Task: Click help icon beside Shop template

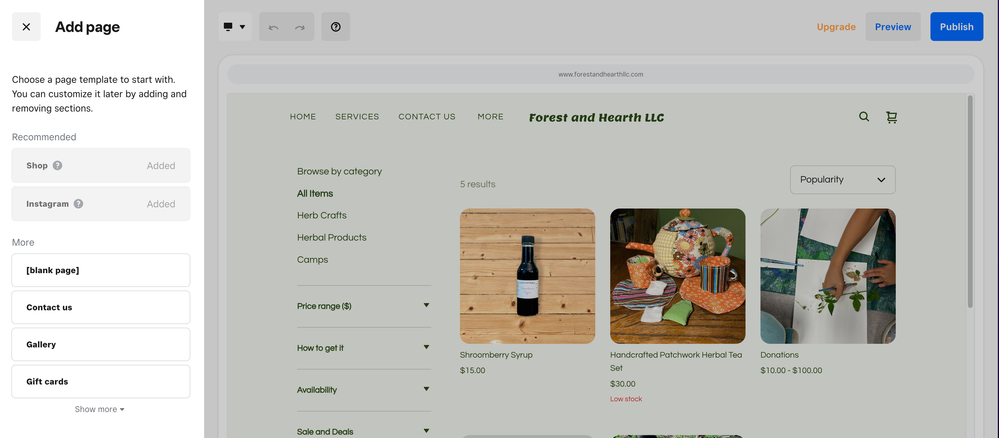Action: tap(57, 166)
